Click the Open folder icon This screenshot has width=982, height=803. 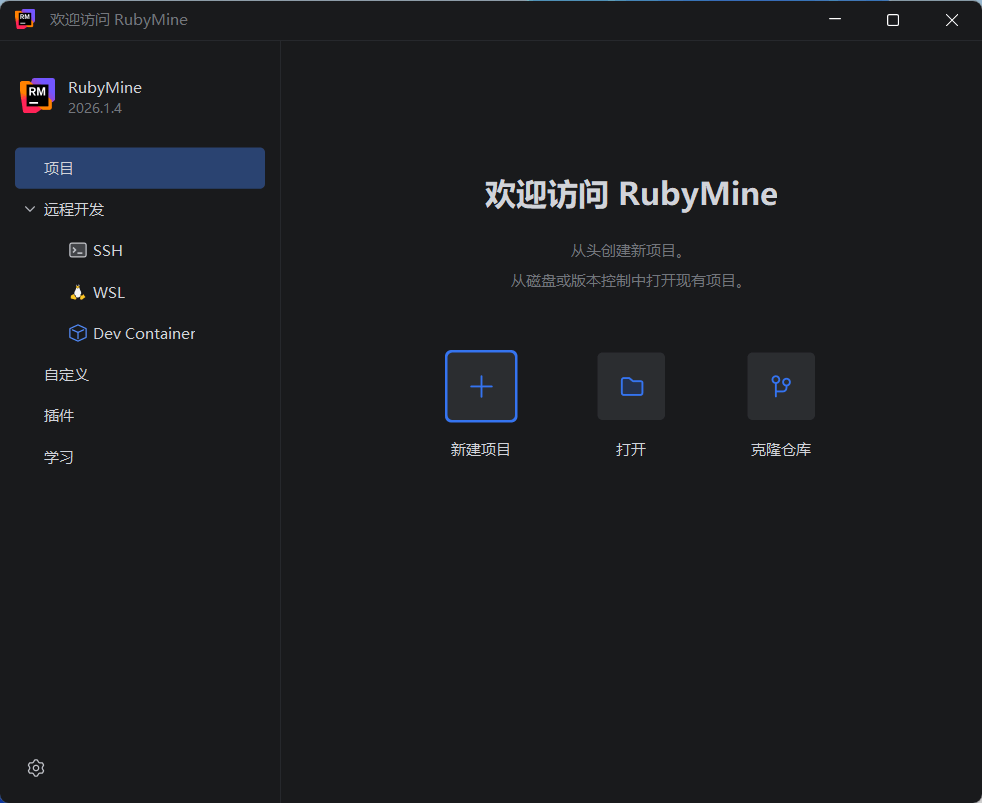pyautogui.click(x=631, y=386)
